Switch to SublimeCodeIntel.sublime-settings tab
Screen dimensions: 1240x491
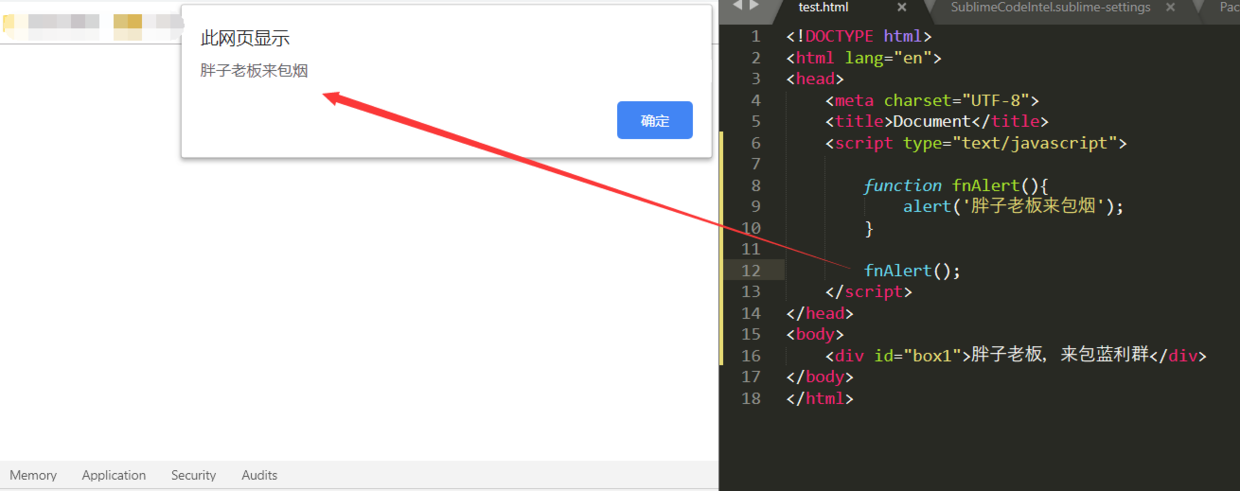(1051, 7)
